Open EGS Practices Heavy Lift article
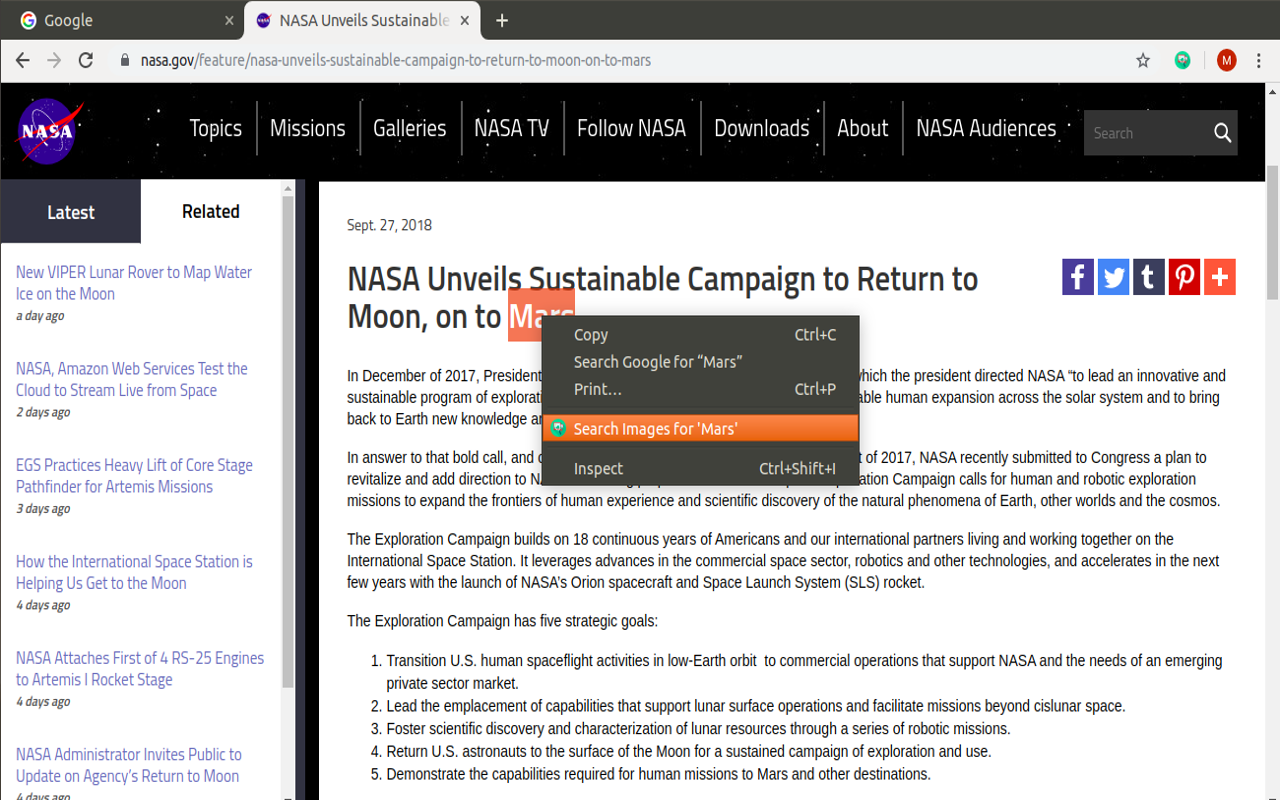 point(134,476)
